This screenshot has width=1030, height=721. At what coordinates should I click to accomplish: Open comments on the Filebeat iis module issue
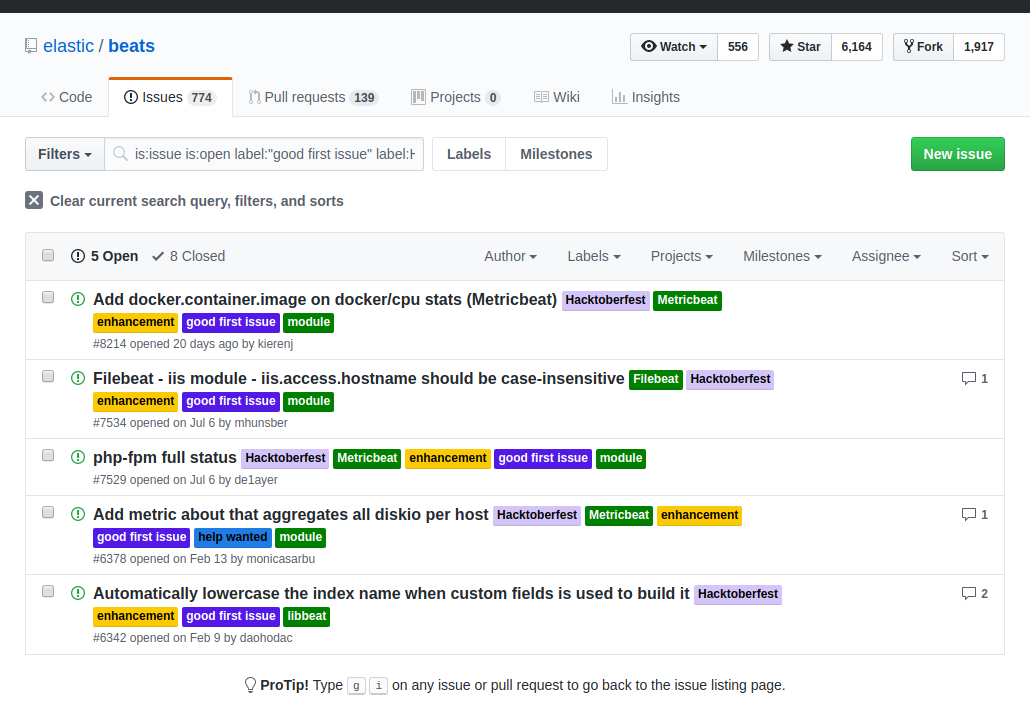click(x=975, y=378)
